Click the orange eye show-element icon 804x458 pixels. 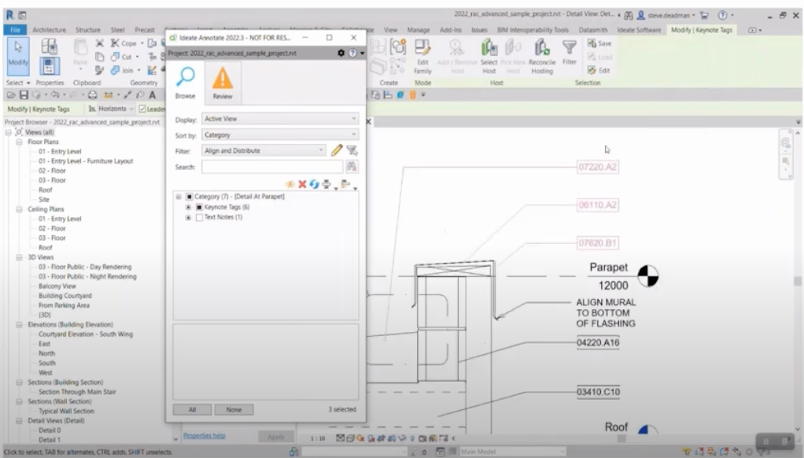point(290,184)
